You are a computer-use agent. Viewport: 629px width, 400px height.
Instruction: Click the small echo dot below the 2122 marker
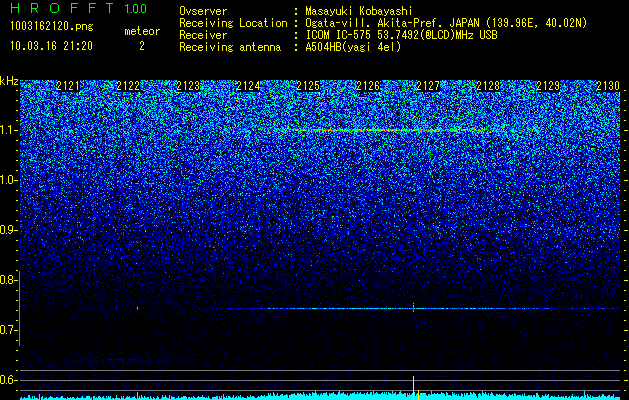(x=138, y=308)
